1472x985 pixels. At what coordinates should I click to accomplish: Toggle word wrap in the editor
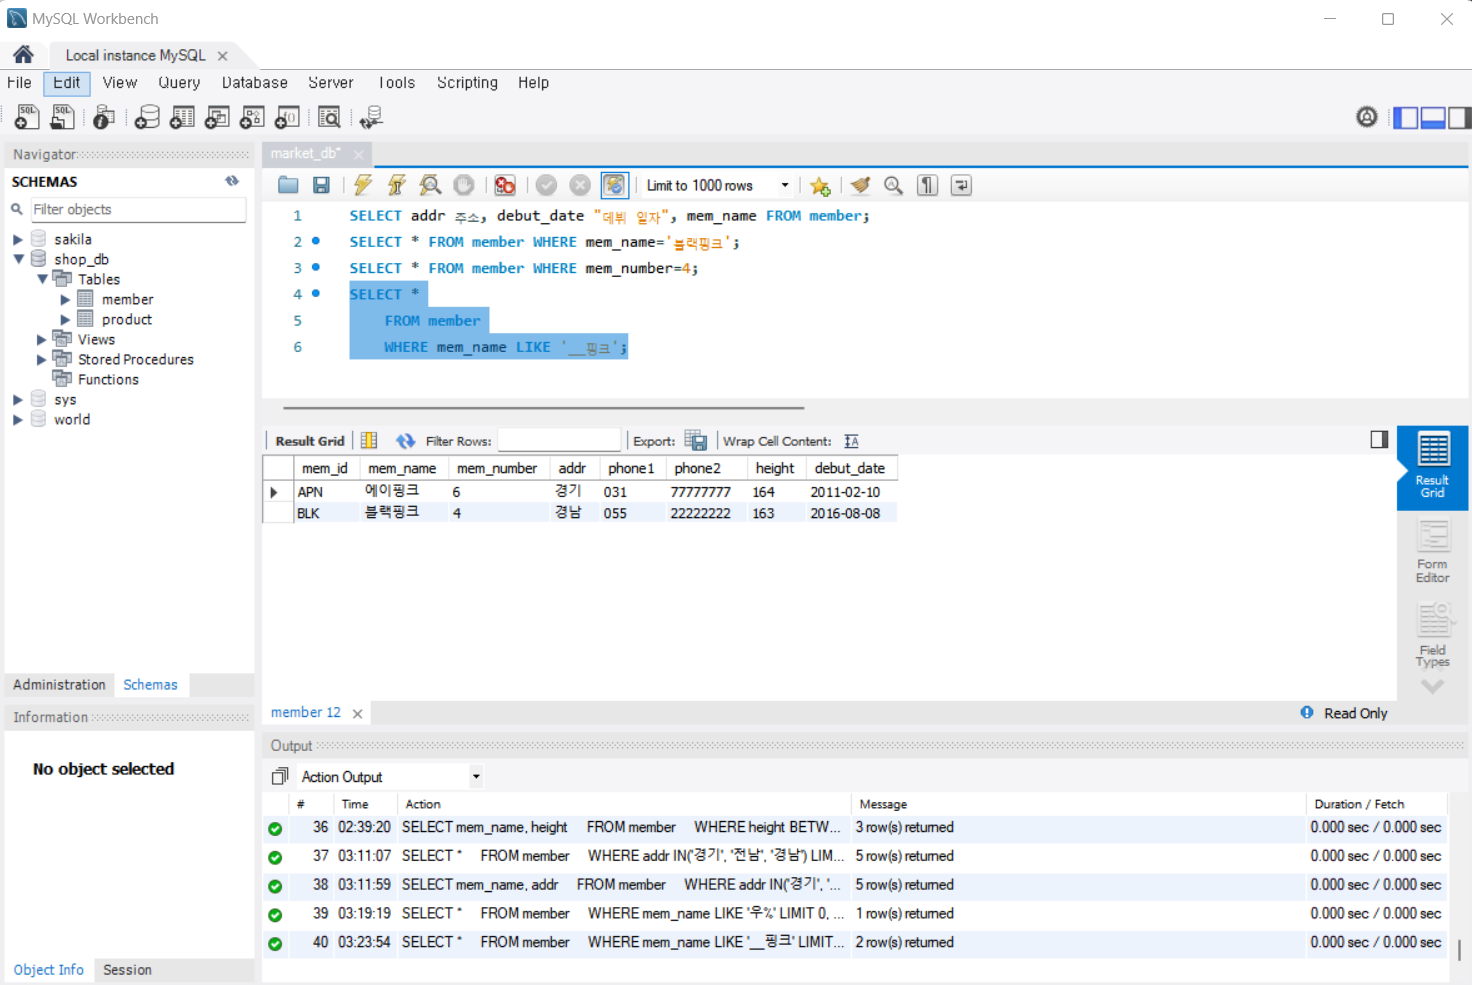(961, 185)
